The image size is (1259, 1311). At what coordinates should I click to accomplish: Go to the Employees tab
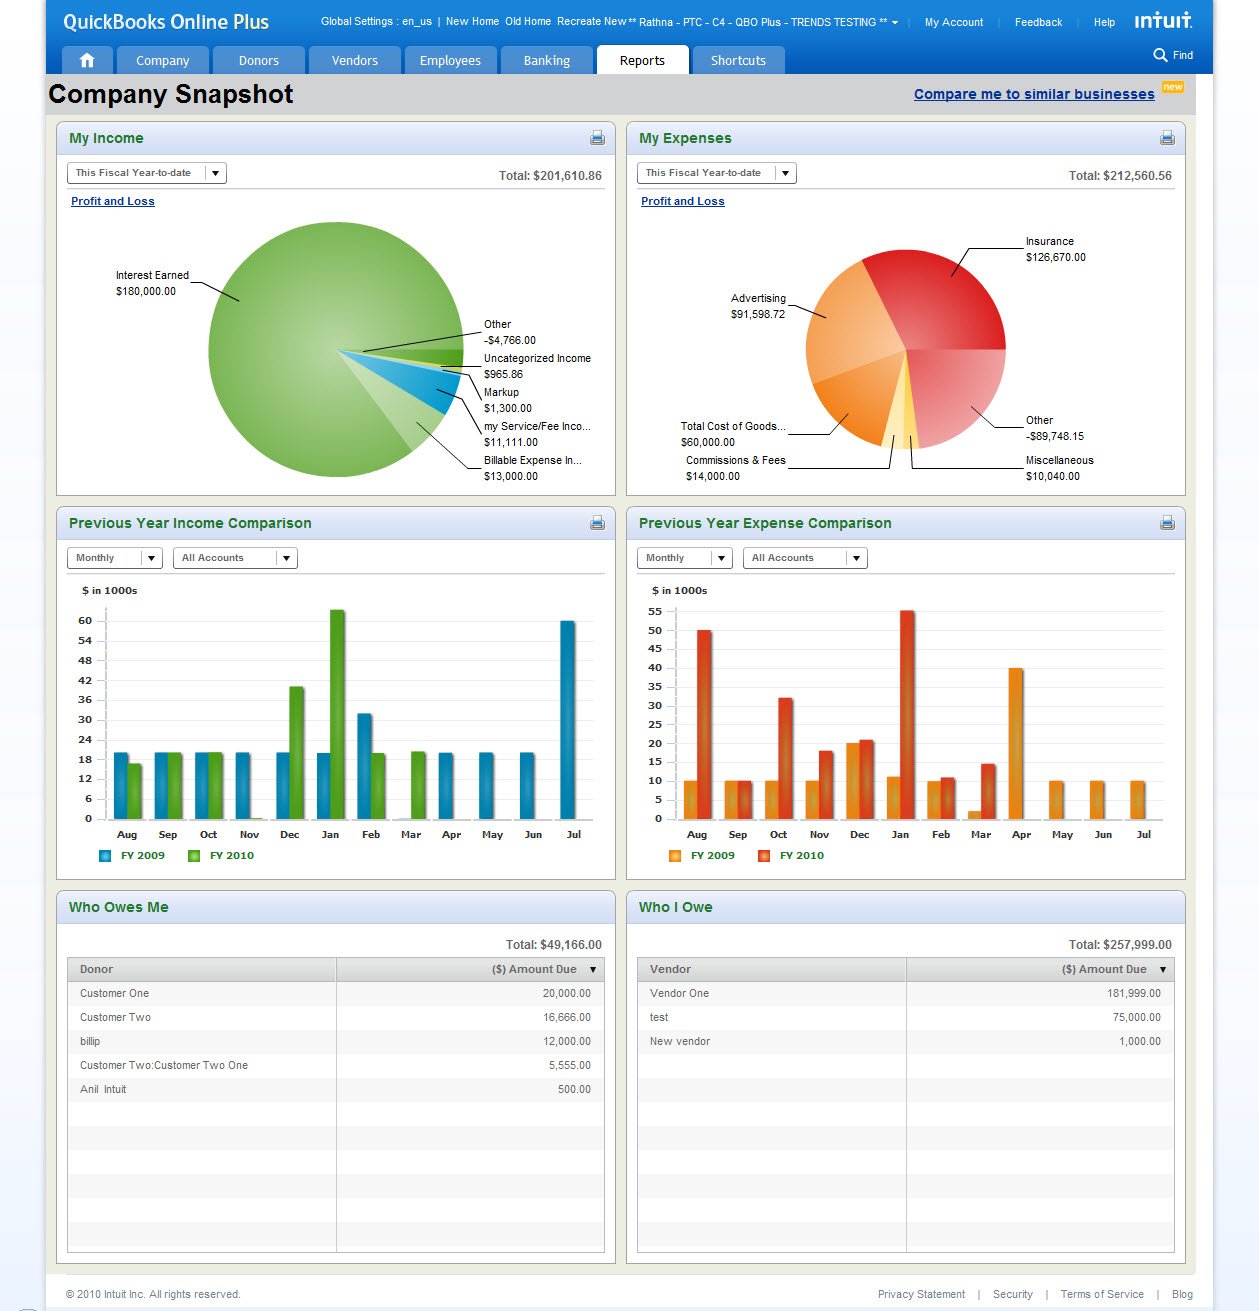coord(450,61)
